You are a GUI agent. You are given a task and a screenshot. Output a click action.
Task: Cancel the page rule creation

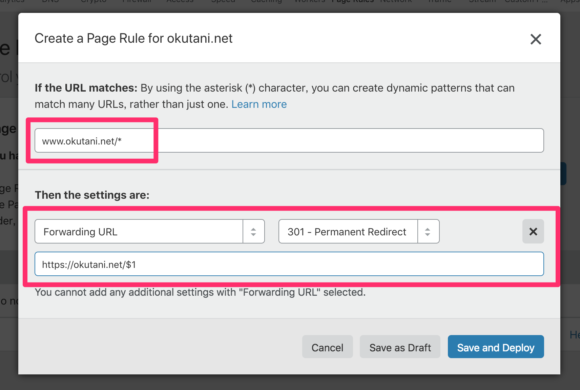327,347
